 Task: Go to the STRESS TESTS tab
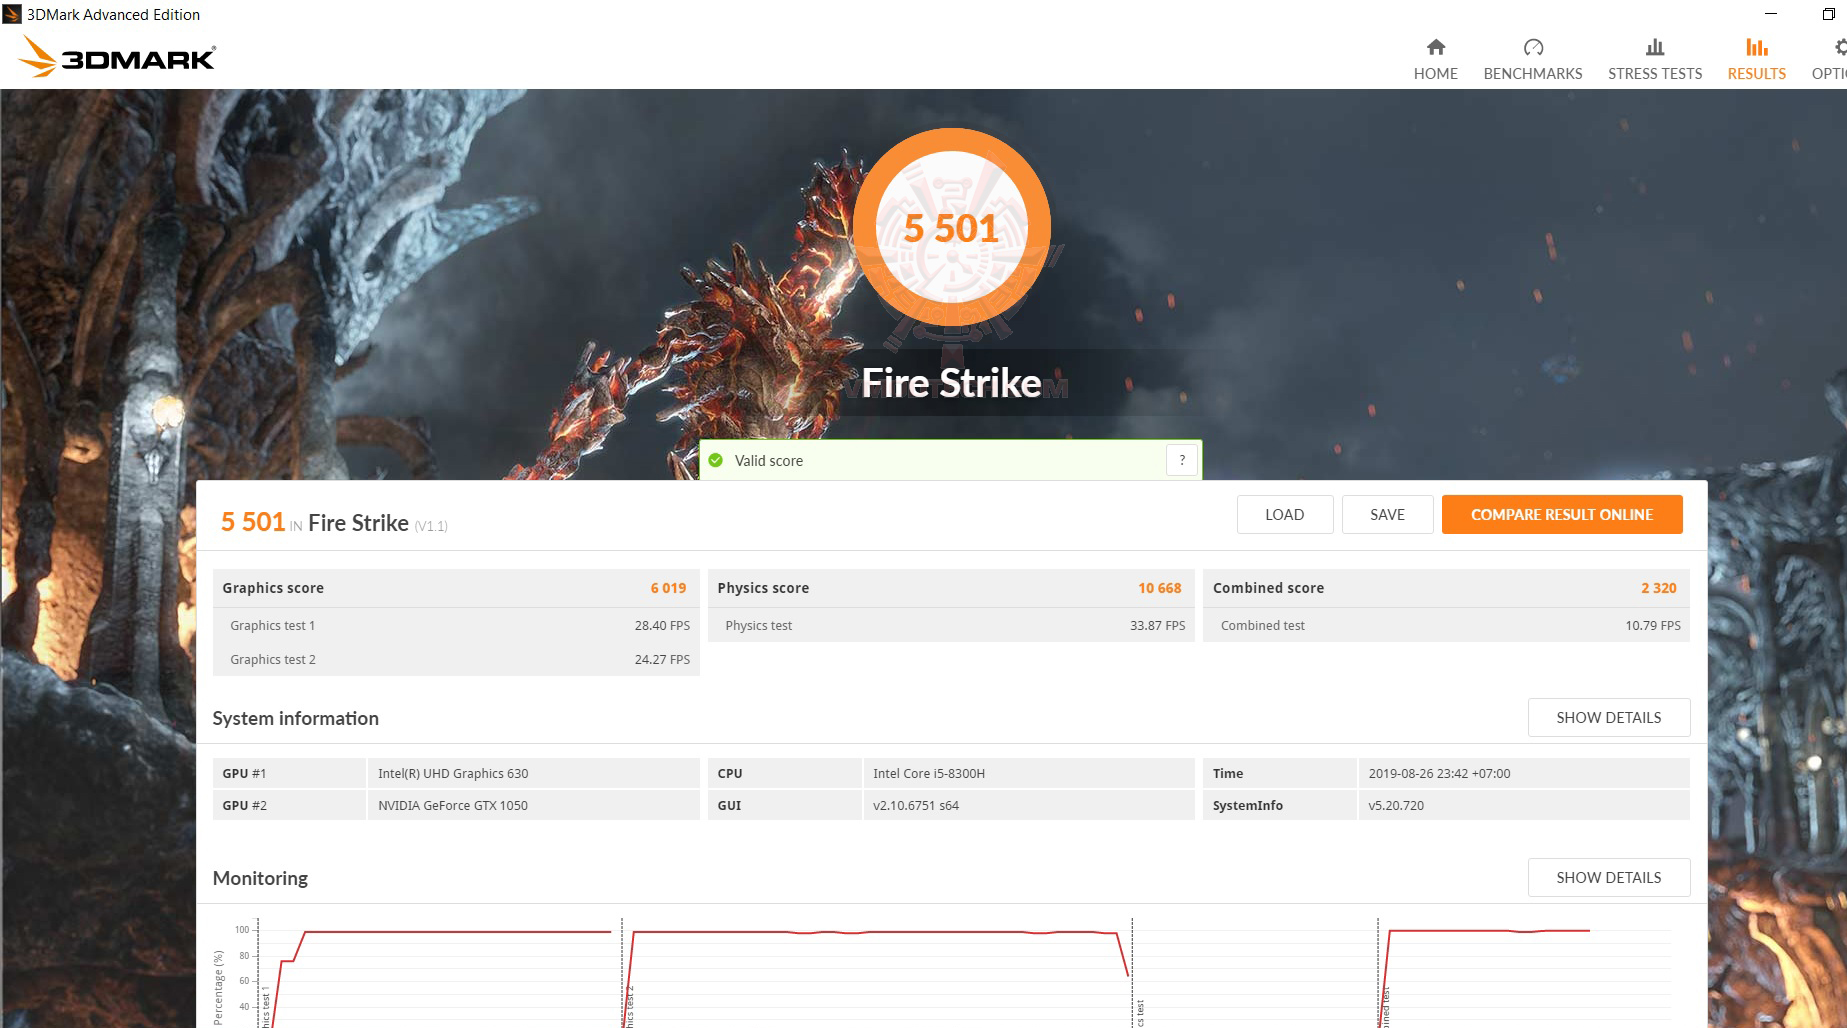[x=1655, y=59]
